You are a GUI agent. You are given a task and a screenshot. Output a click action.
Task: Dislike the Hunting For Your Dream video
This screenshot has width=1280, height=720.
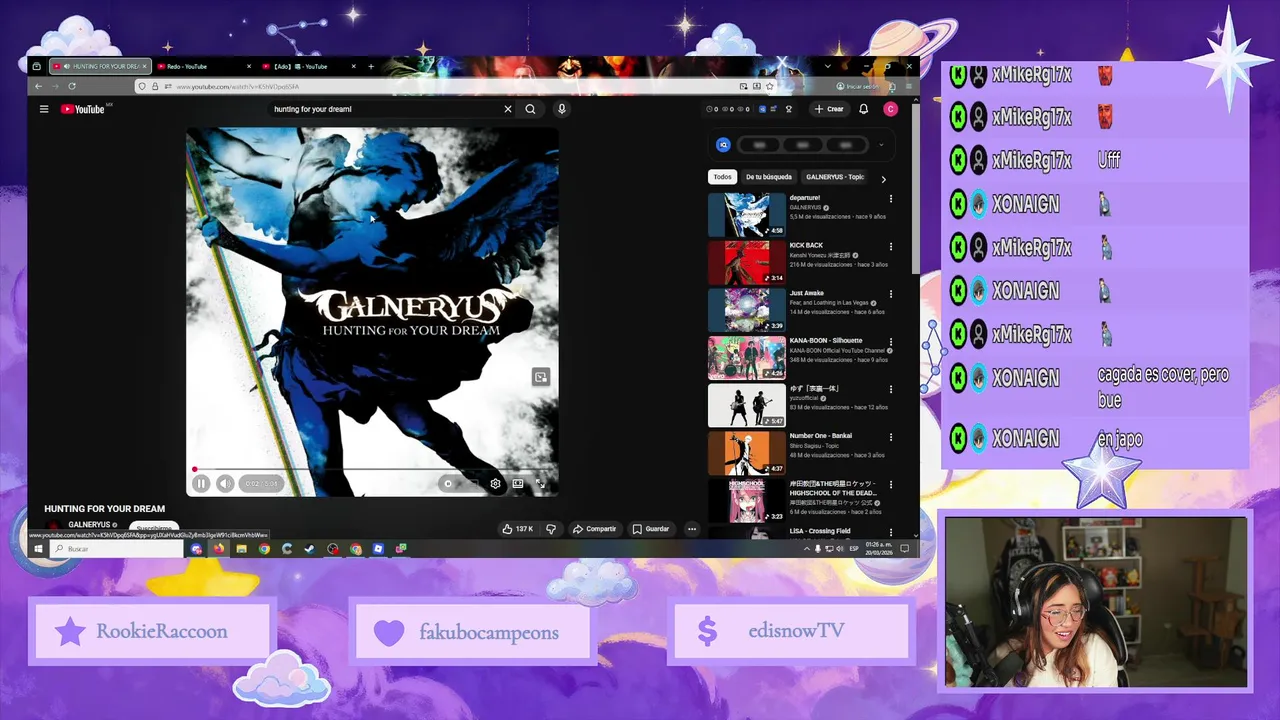(550, 529)
